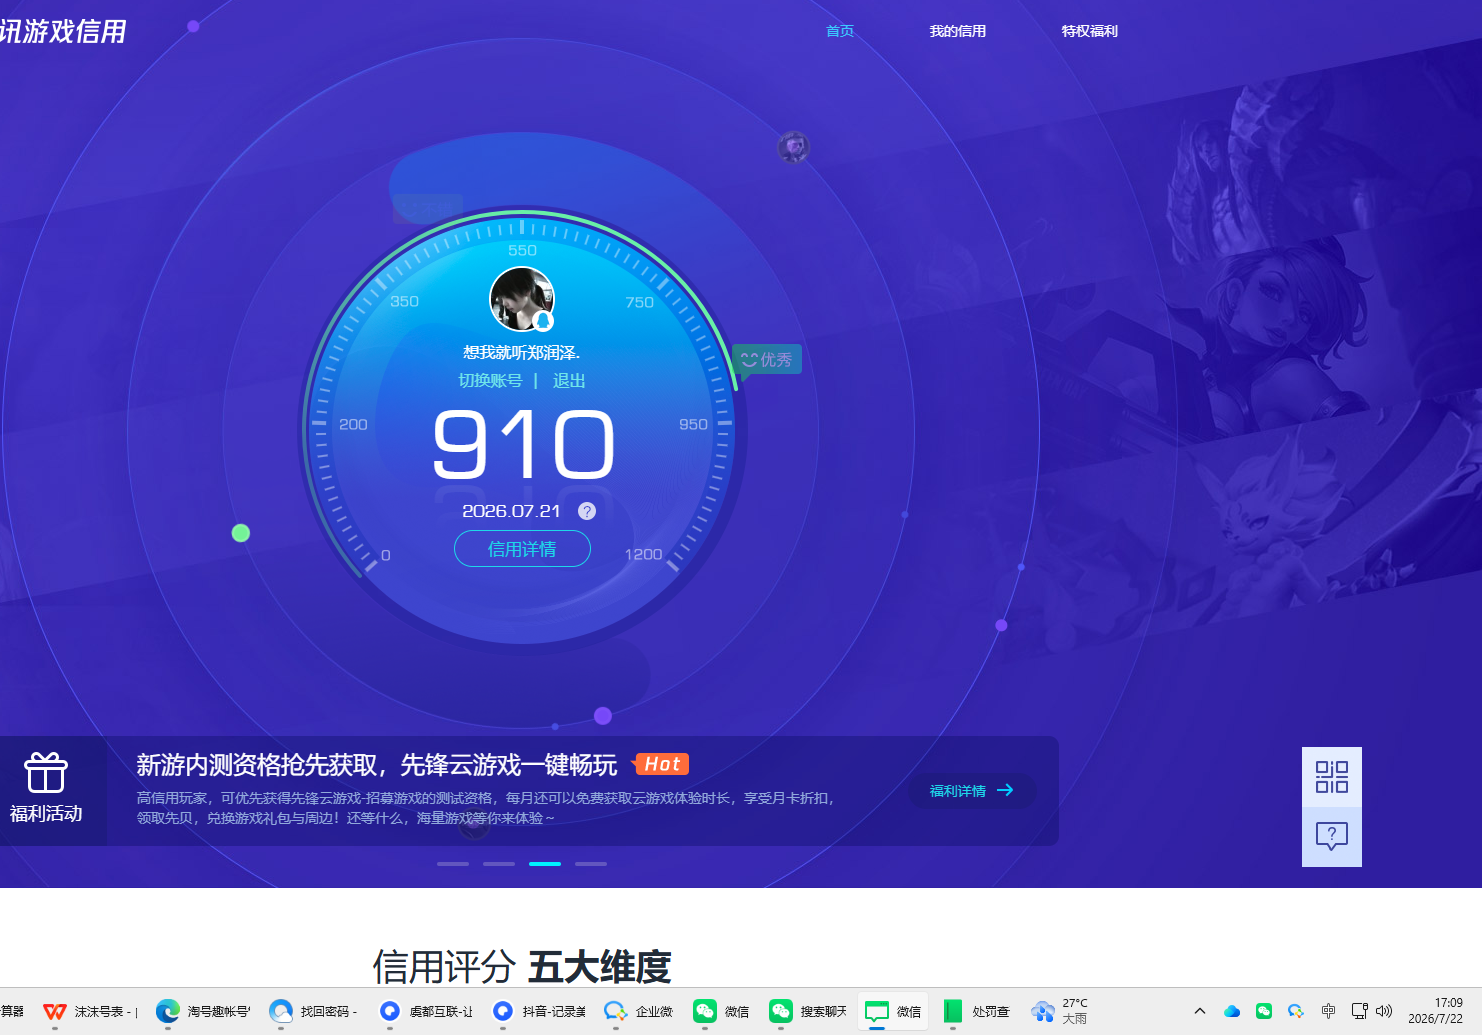
Task: Click the 信用详情 button
Action: coord(522,549)
